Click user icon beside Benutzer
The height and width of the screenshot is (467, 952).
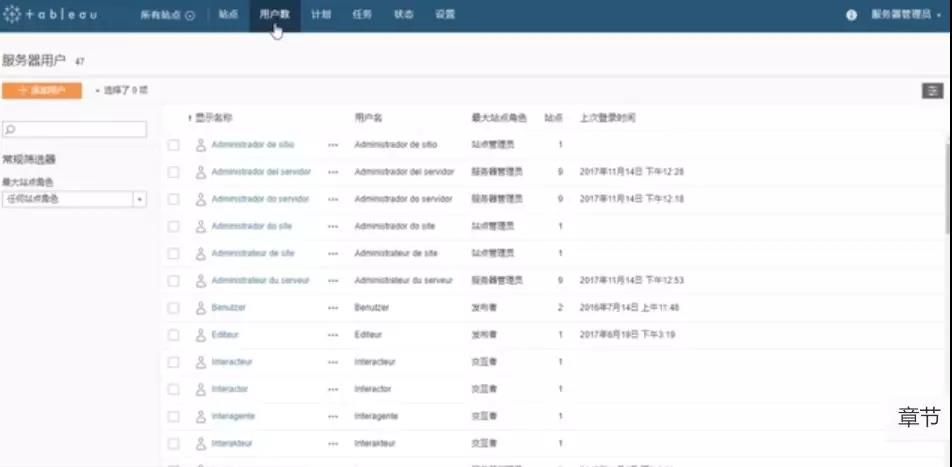pos(200,307)
